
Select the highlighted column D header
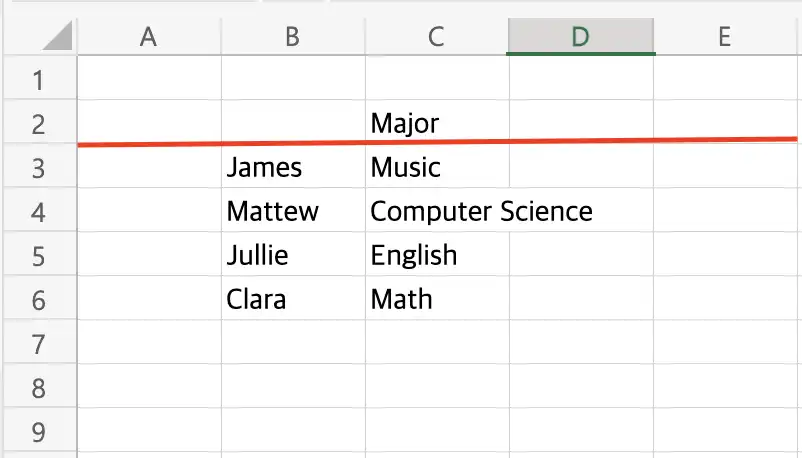[x=581, y=36]
